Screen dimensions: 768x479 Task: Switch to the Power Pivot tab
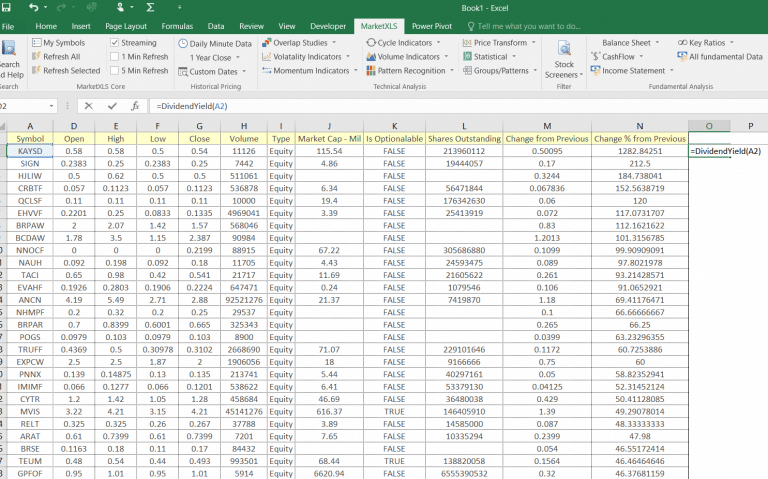pos(432,26)
